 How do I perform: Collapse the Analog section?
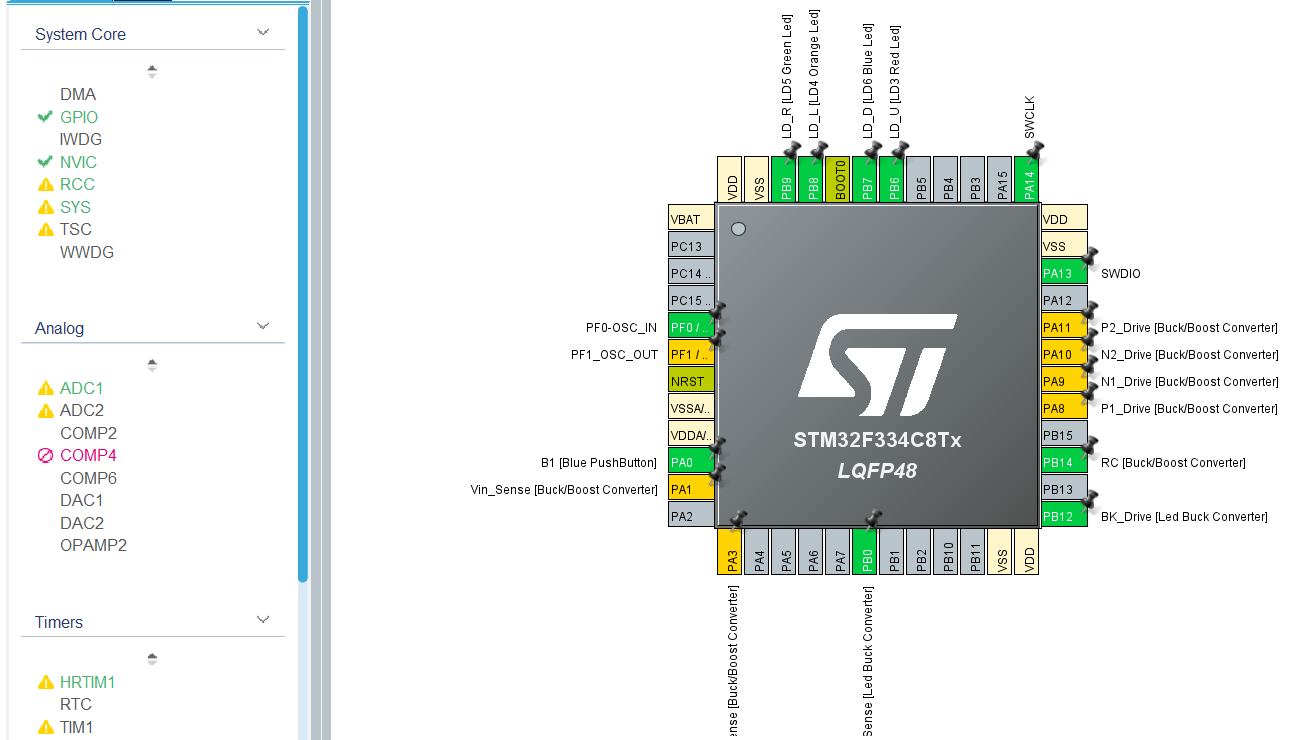point(263,325)
